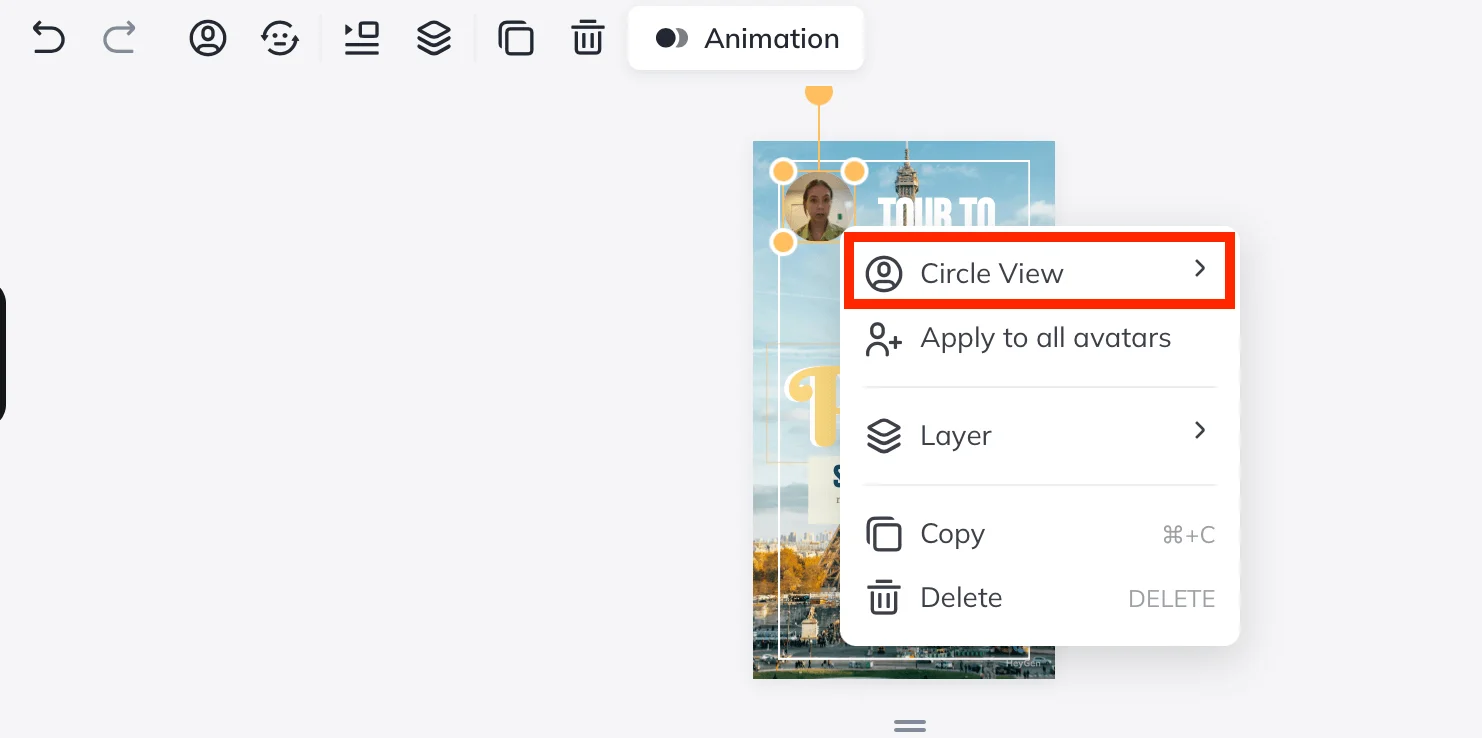Choose Apply to all avatars
This screenshot has width=1482, height=738.
point(1044,339)
